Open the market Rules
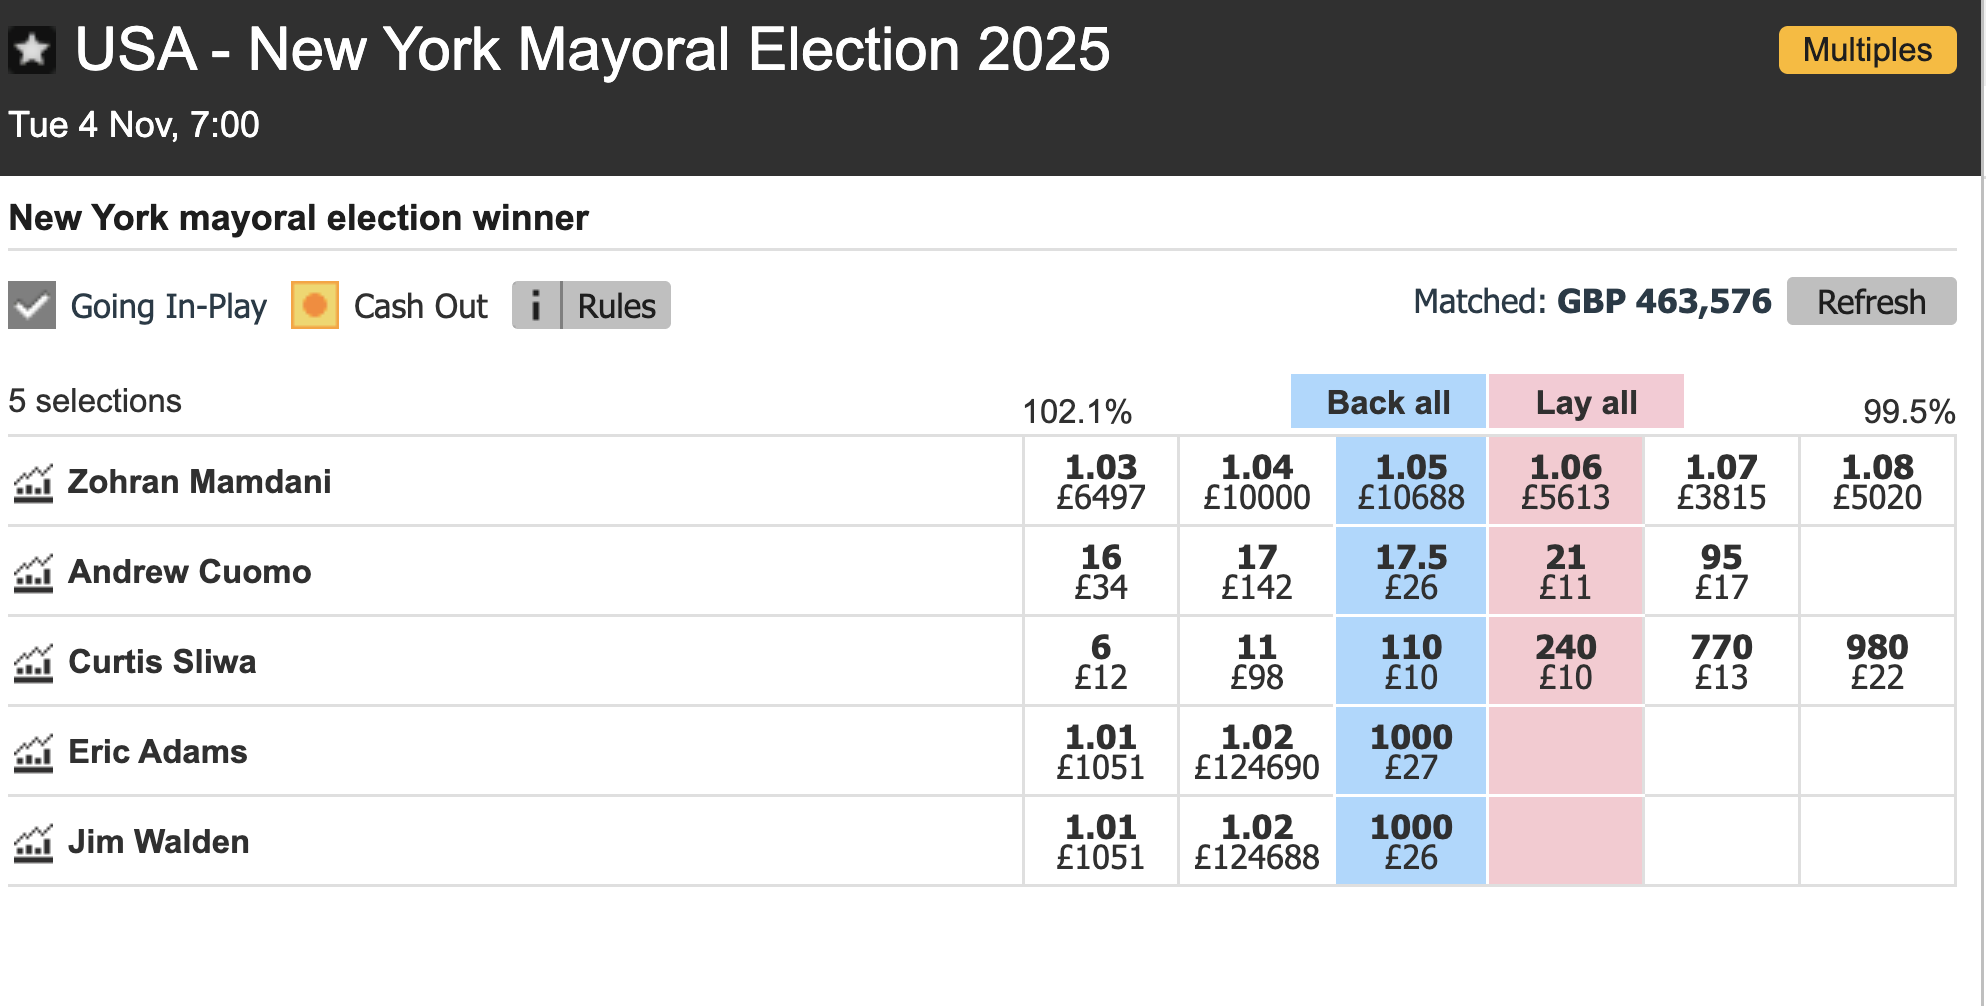 (x=616, y=306)
